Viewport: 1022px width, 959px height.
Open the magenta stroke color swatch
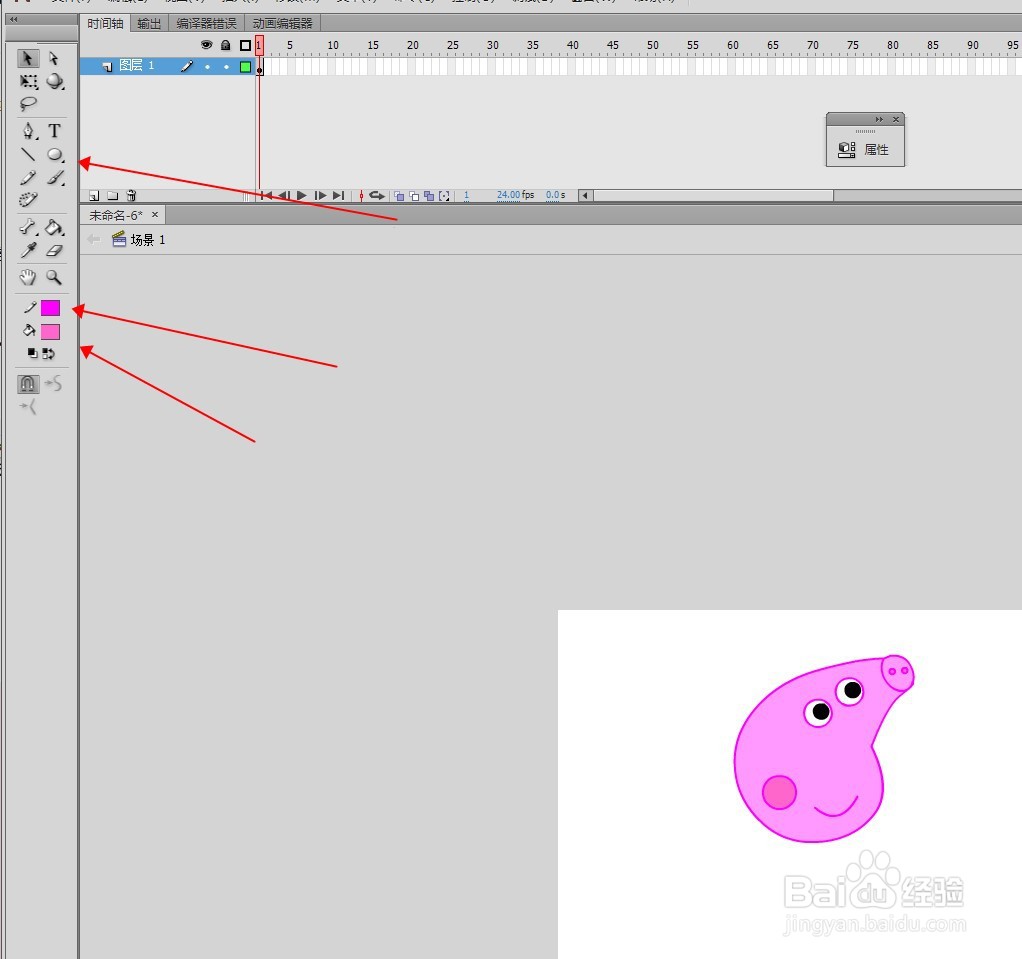50,308
